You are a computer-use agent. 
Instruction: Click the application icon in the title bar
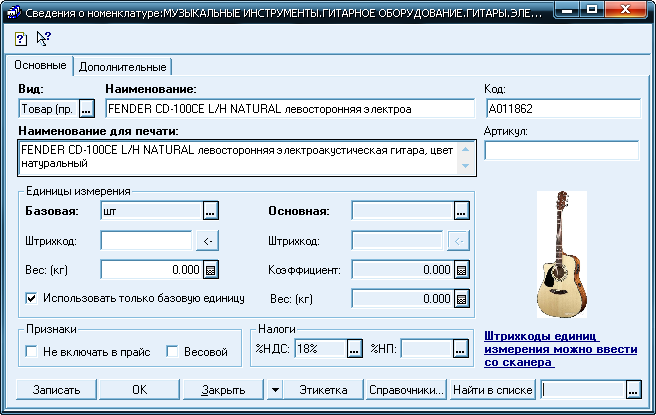pos(13,12)
